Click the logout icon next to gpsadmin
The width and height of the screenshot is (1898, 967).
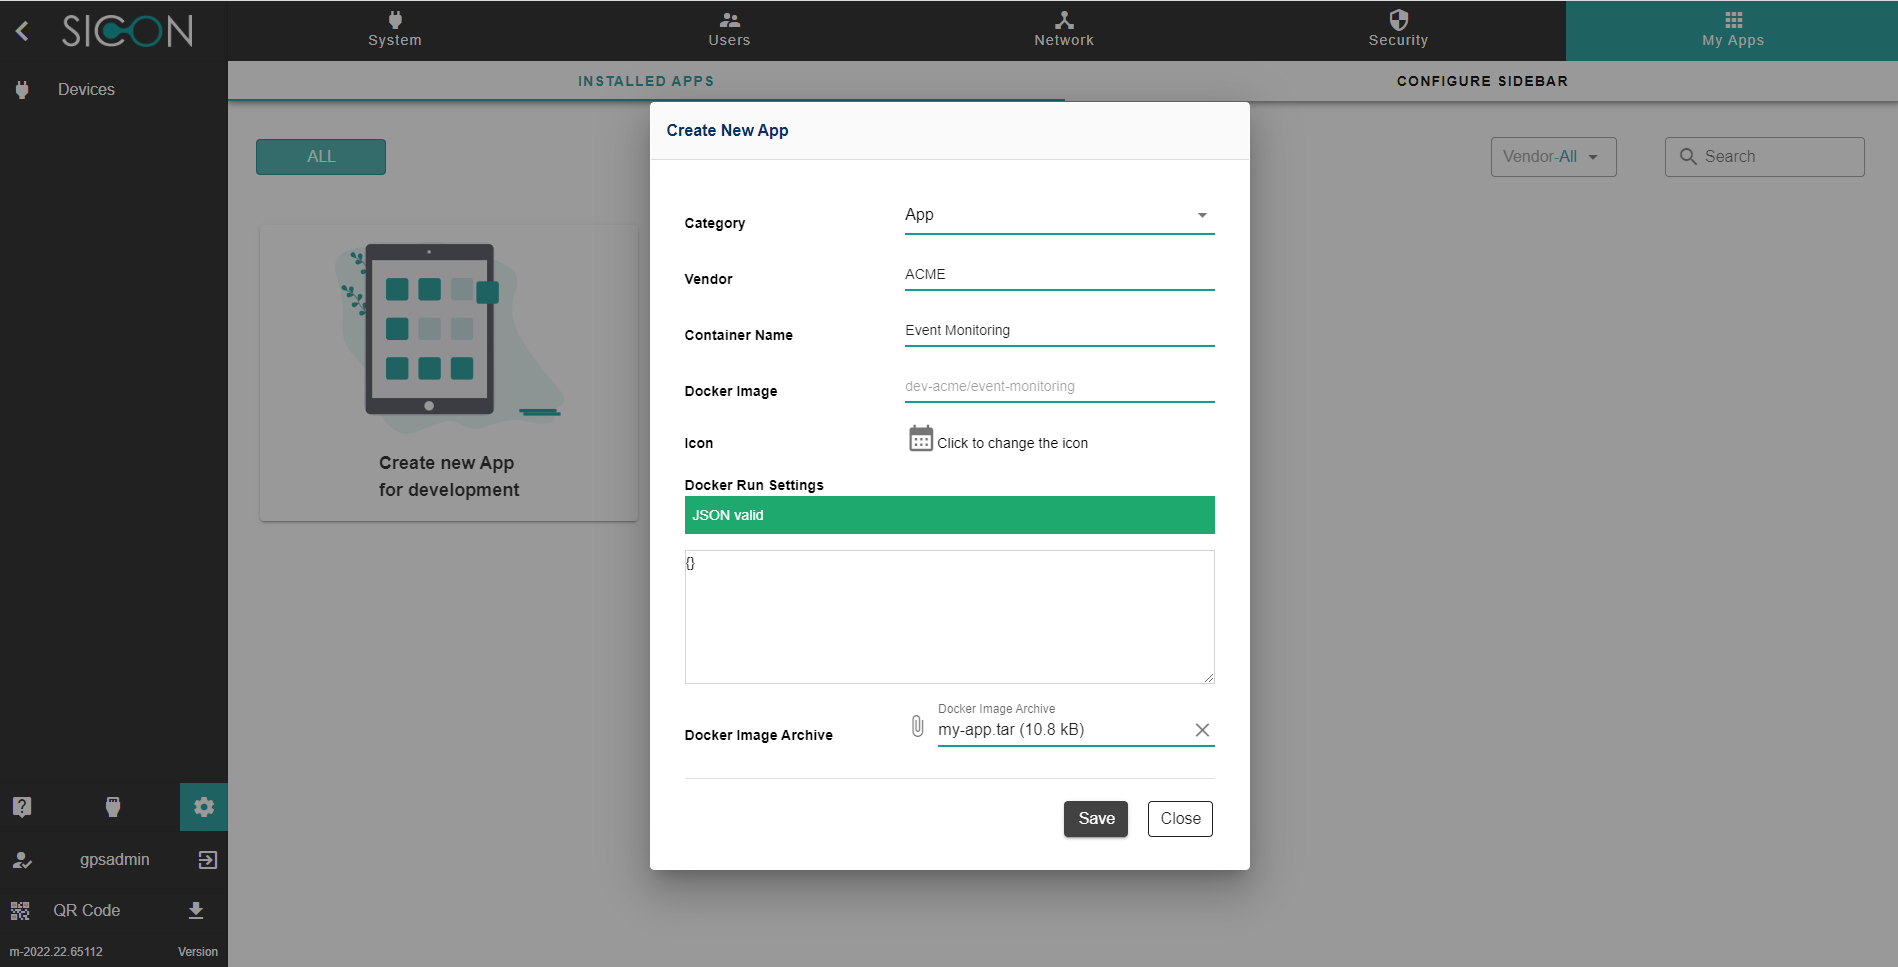(207, 860)
